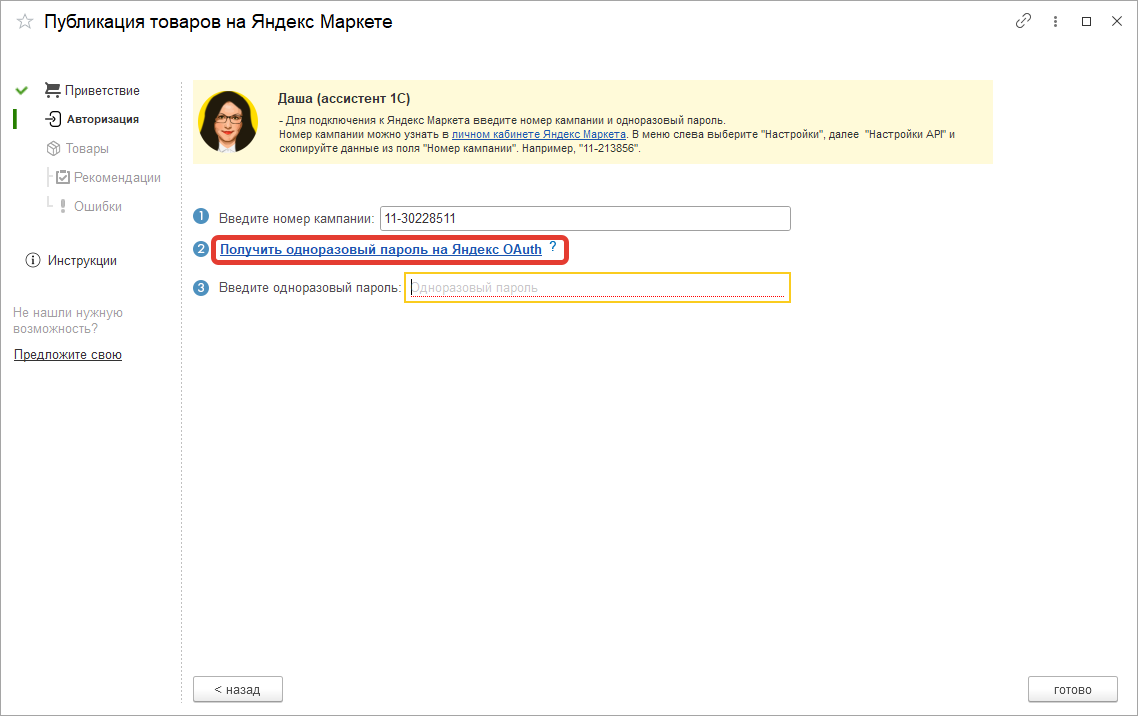The height and width of the screenshot is (716, 1138).
Task: Open личном кабинете Яндекс Маркета link
Action: pyautogui.click(x=539, y=134)
